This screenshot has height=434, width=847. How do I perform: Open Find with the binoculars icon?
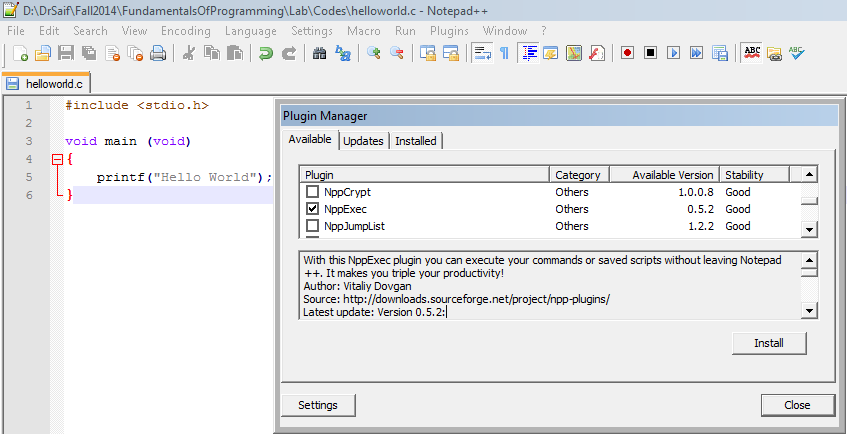pyautogui.click(x=319, y=53)
